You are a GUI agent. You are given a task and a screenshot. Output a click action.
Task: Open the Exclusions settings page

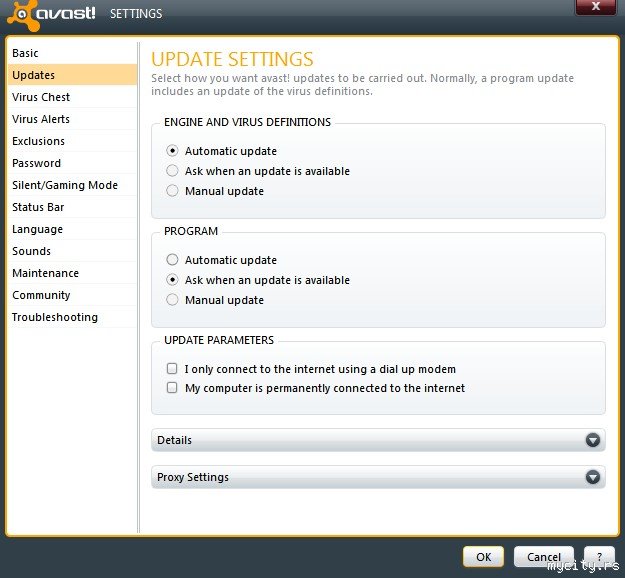(39, 141)
